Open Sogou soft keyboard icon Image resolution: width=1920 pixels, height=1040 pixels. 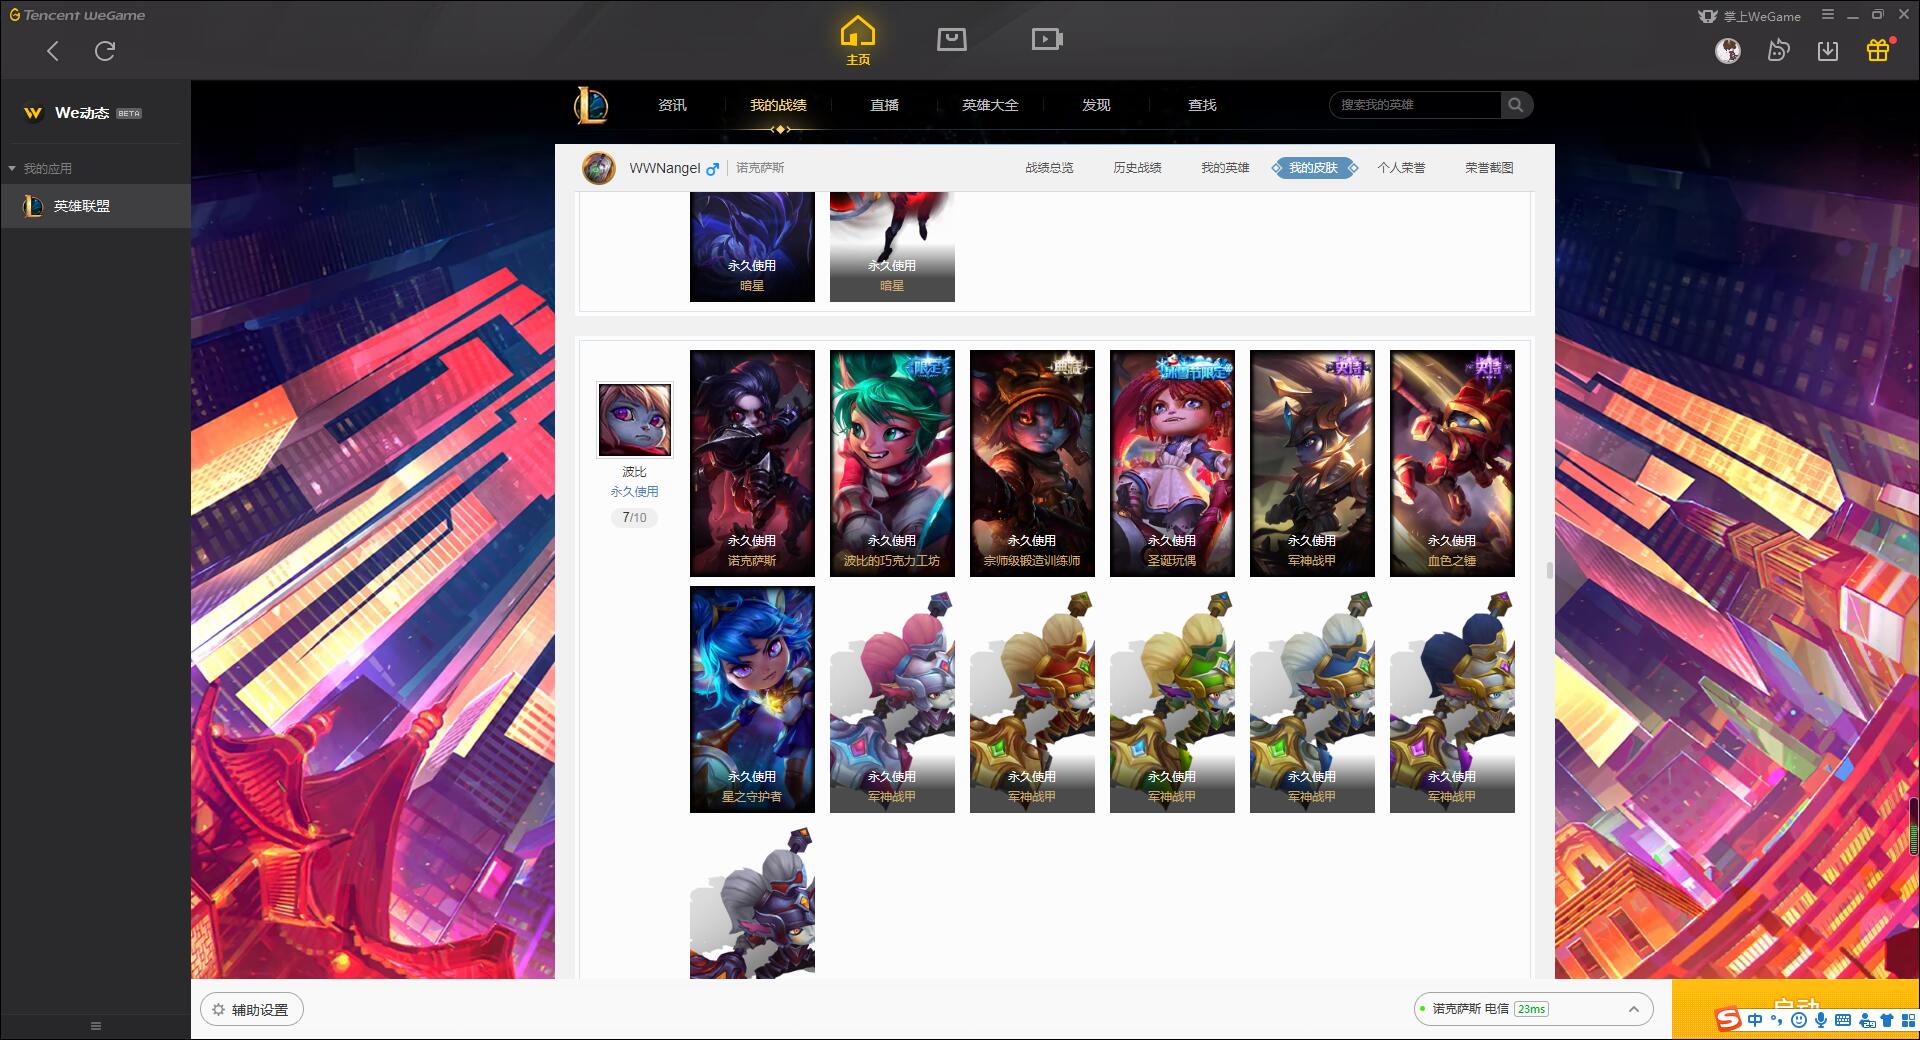(1843, 1020)
